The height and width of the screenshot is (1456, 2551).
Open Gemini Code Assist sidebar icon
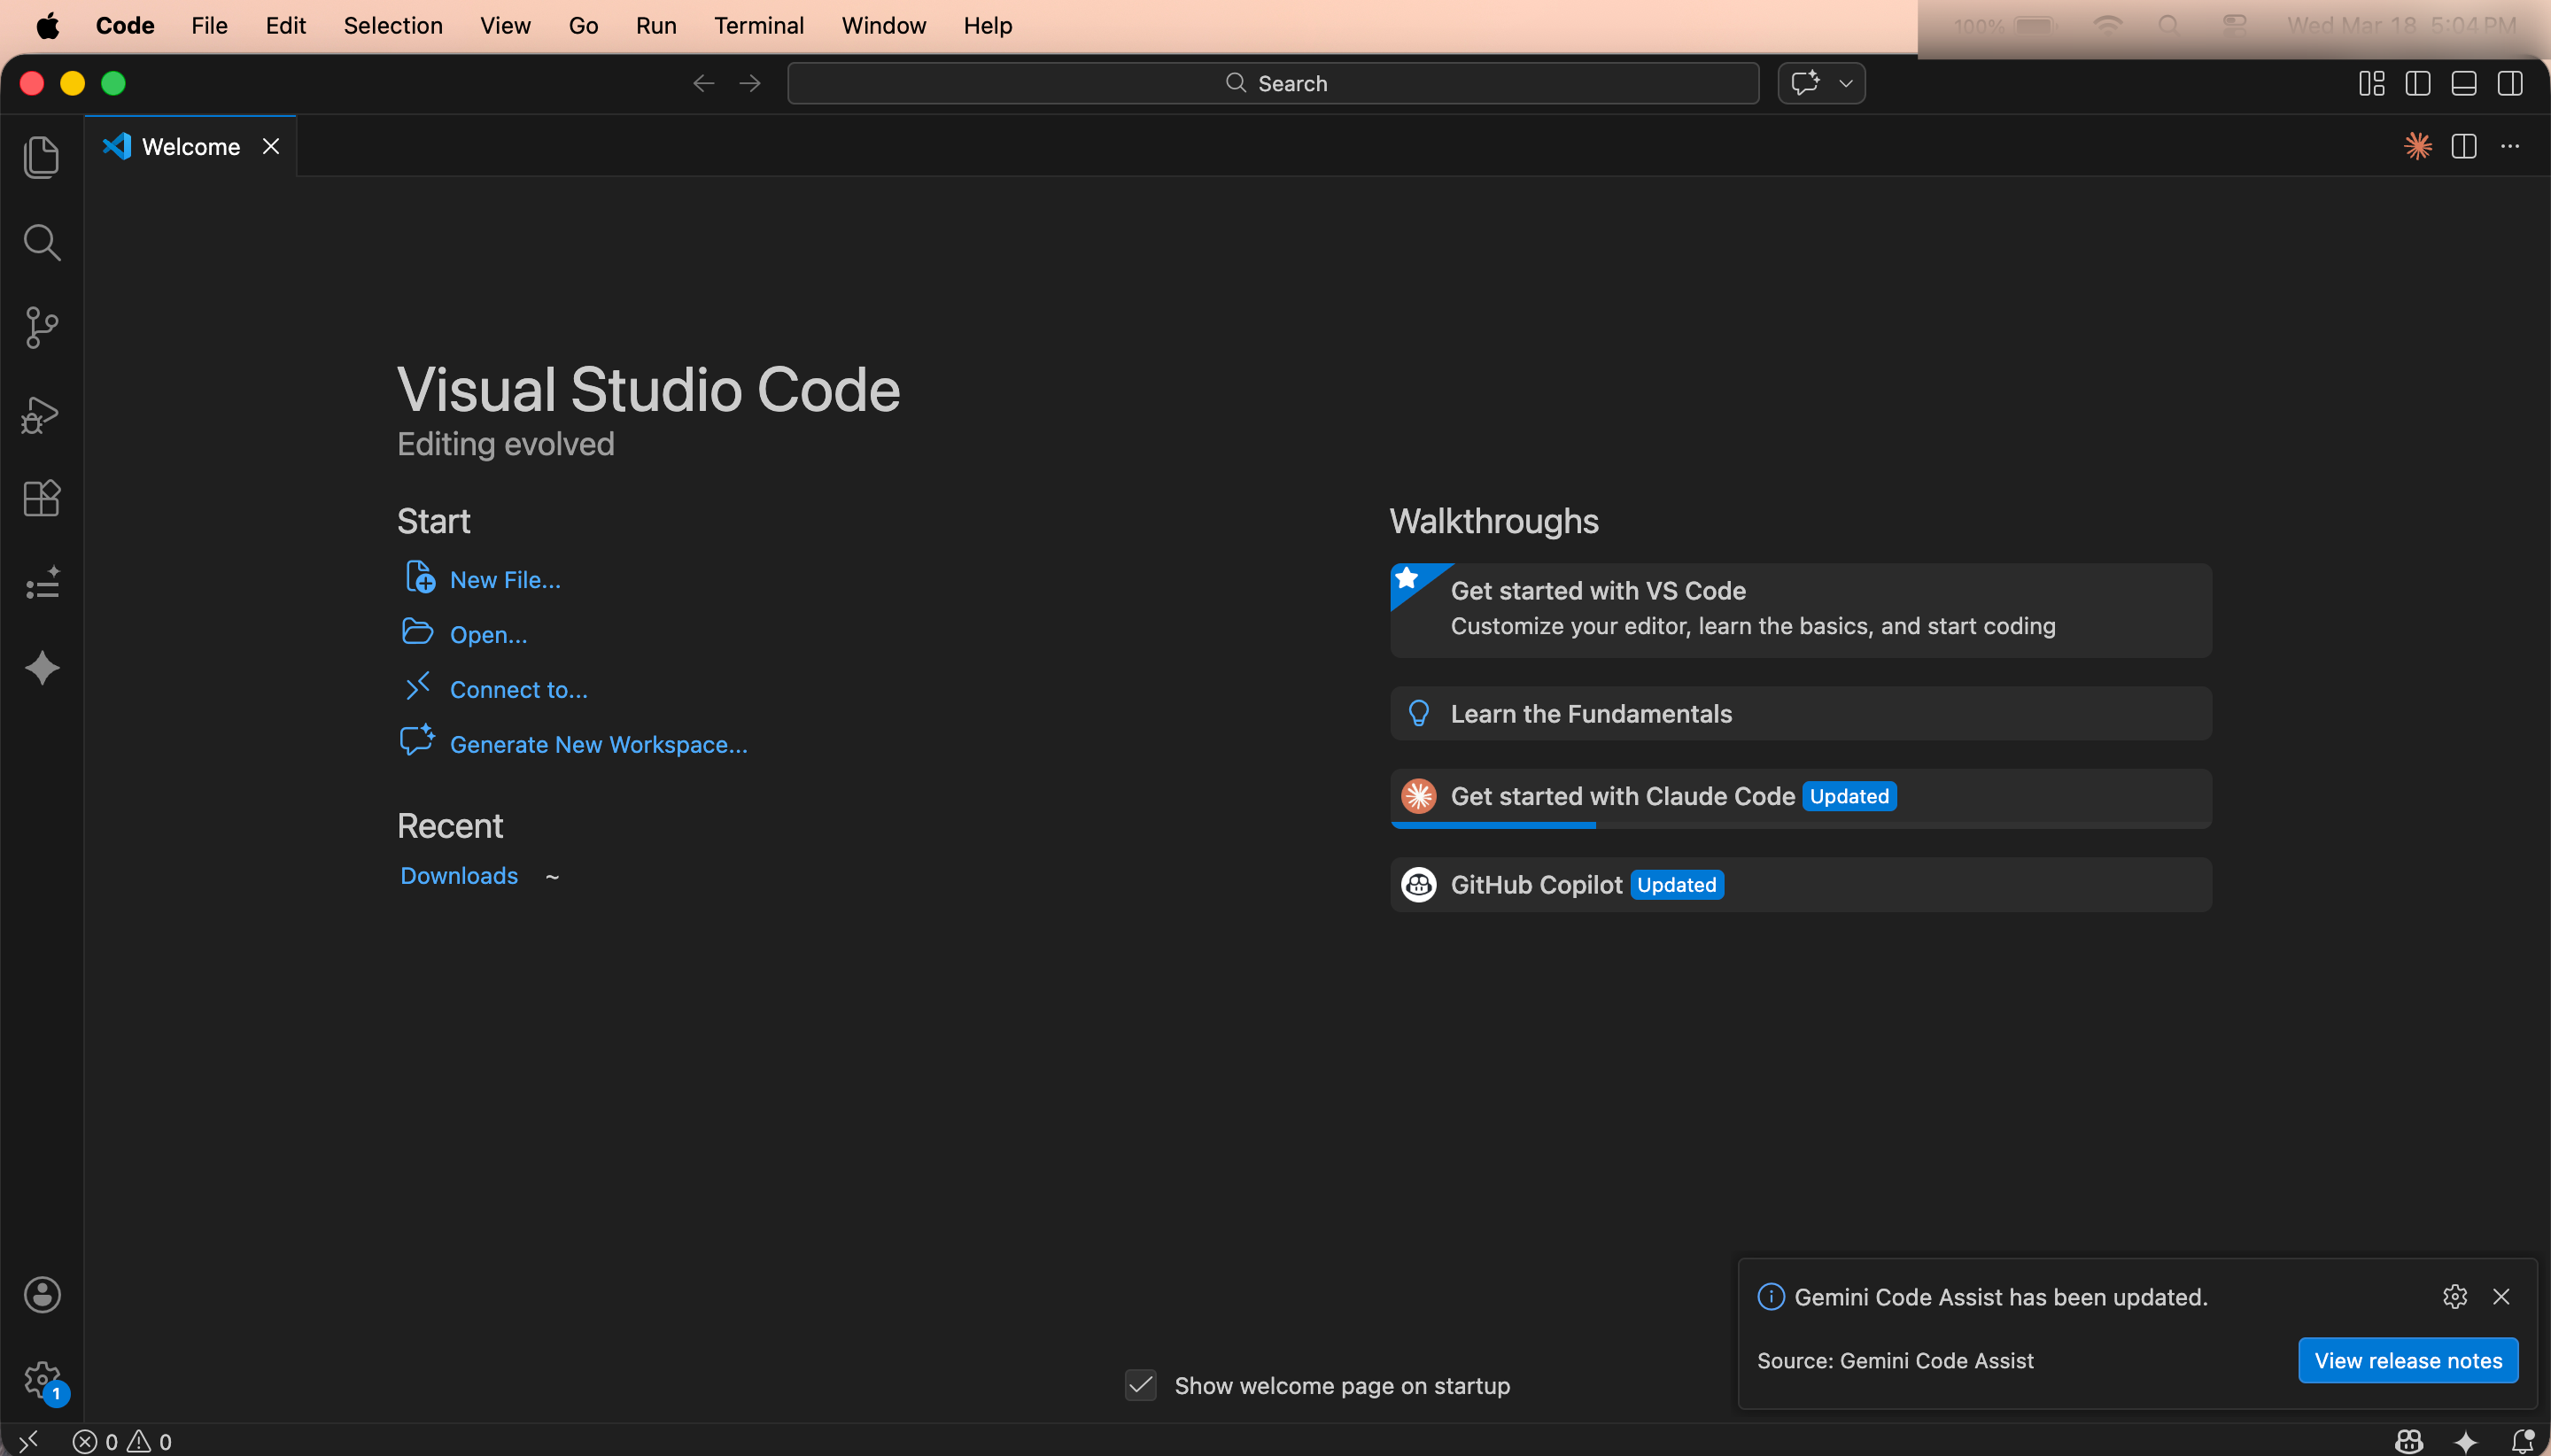(41, 668)
